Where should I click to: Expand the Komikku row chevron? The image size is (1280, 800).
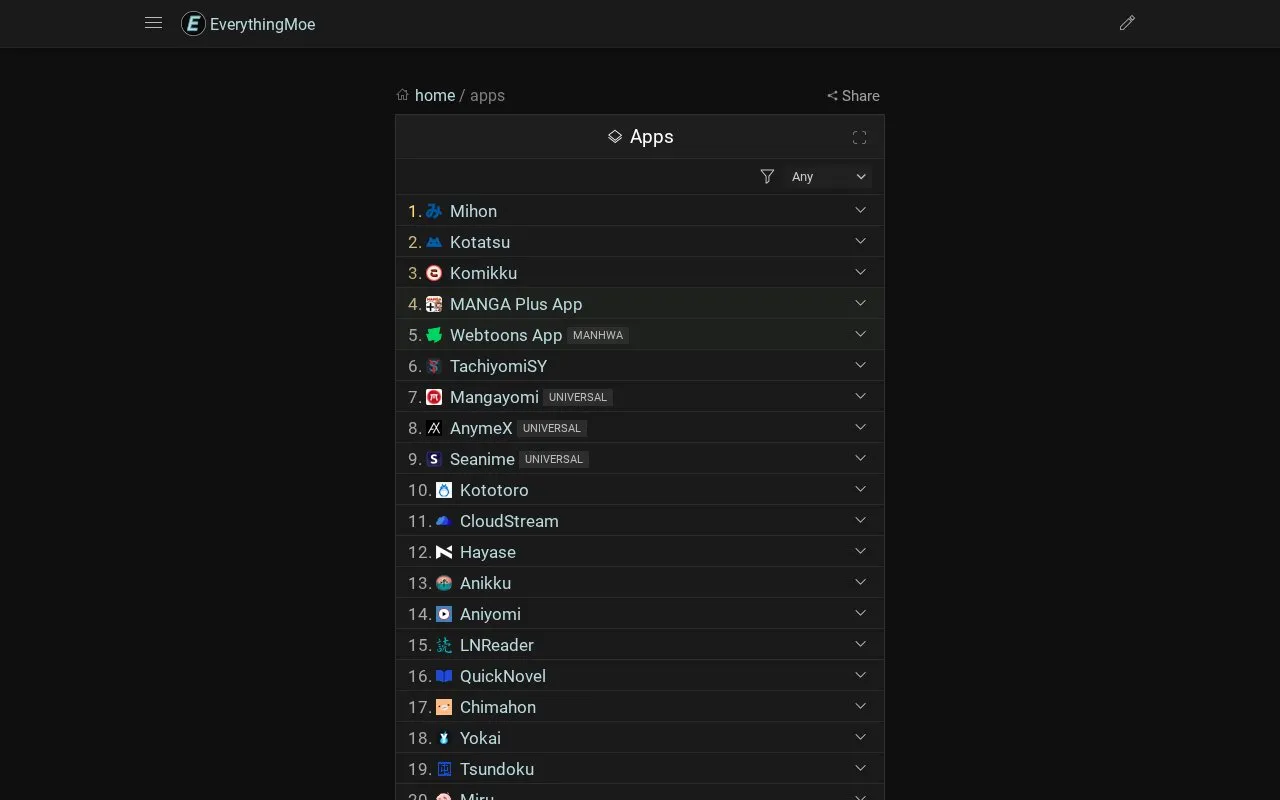860,272
